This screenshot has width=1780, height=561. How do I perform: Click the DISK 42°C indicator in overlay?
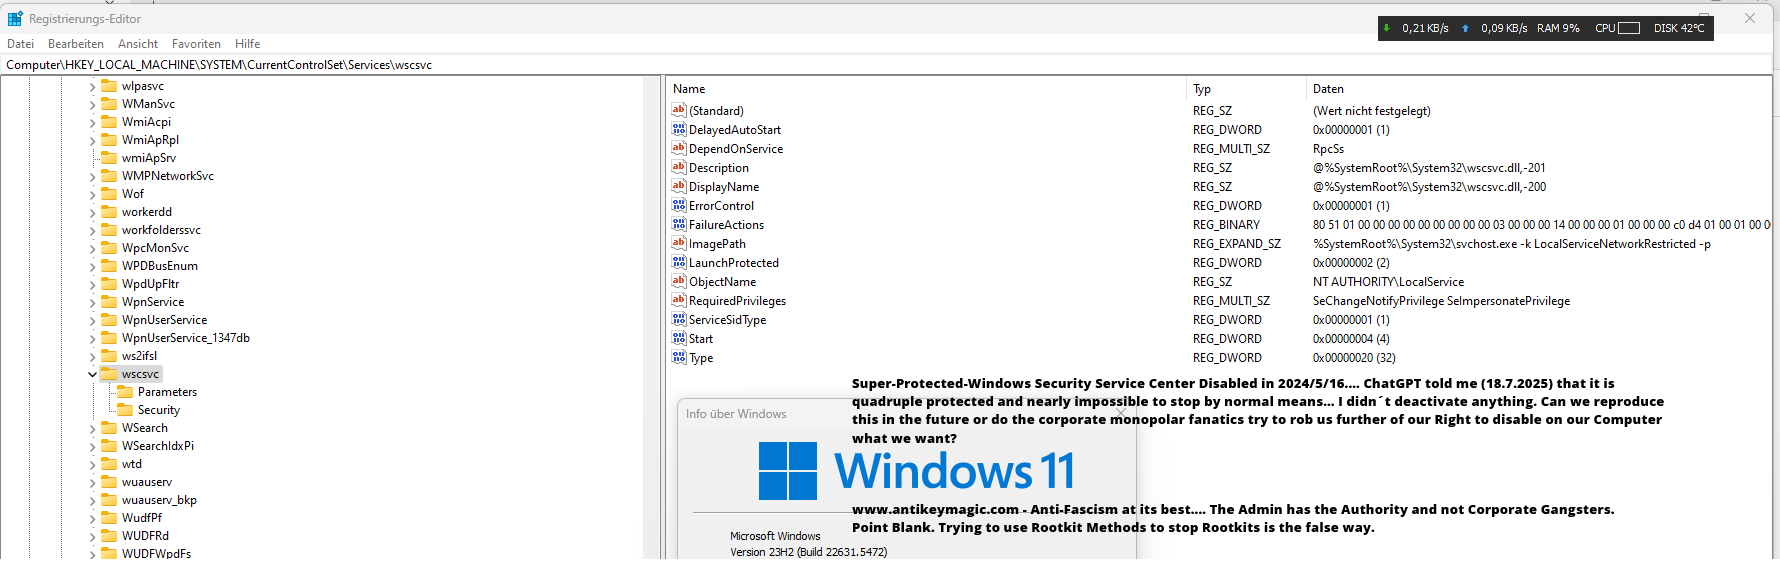1679,28
